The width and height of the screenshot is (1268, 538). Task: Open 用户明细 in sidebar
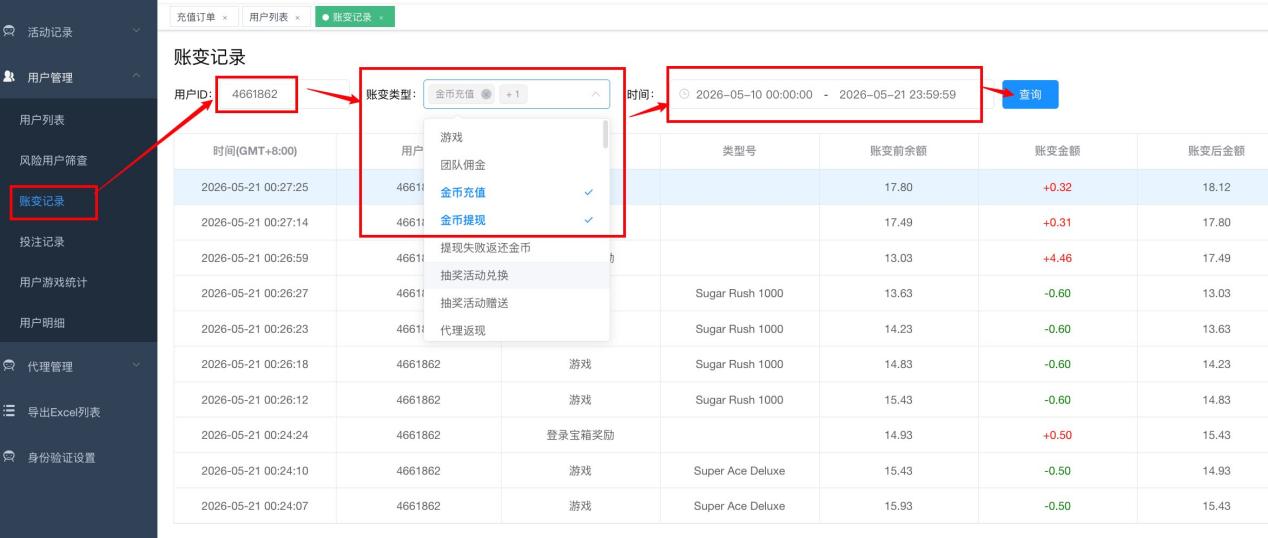tap(42, 323)
